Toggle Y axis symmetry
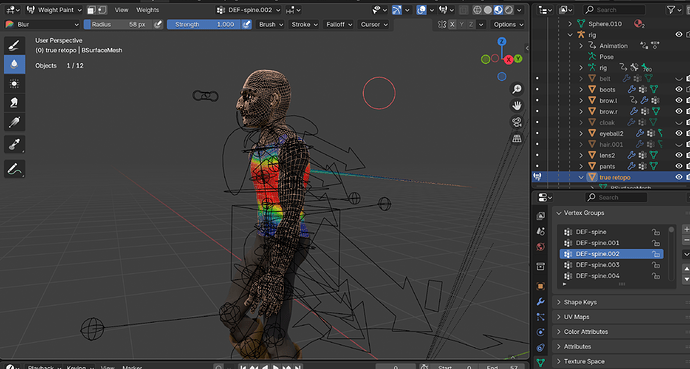690x369 pixels. tap(461, 25)
